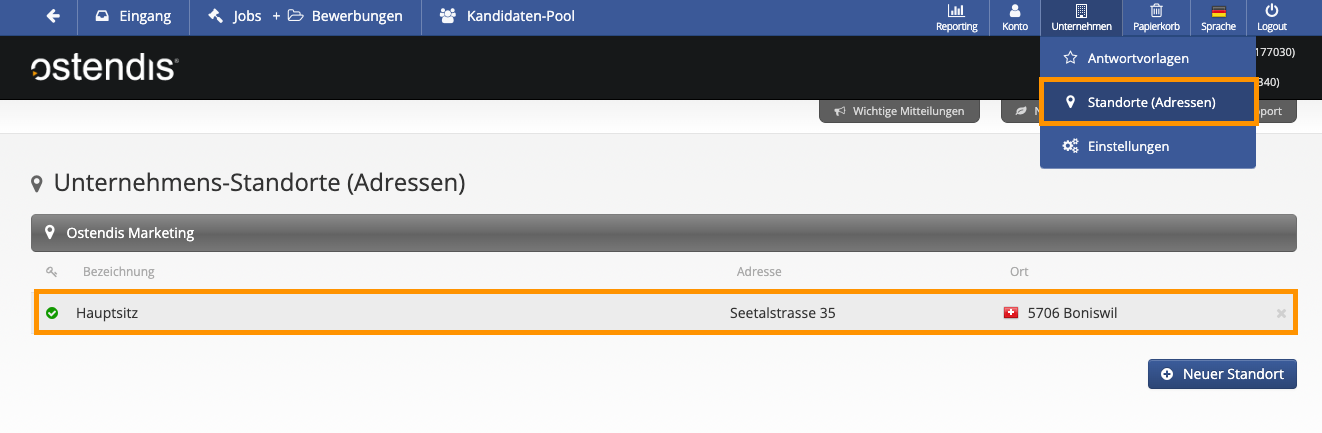
Task: Select Standorte (Adressen) menu entry
Action: coord(1148,102)
